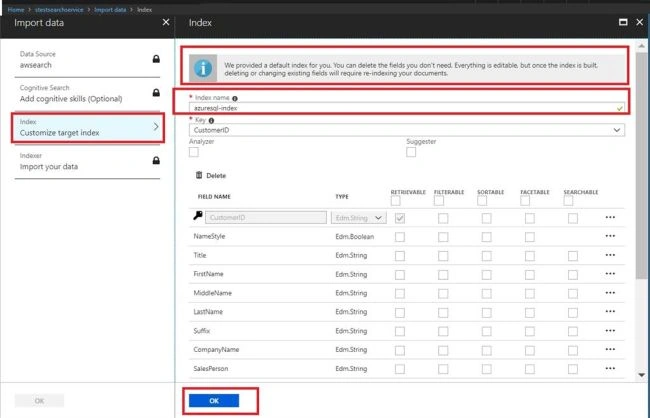This screenshot has height=418, width=650.
Task: Open more options for NameStyle row
Action: (610, 236)
